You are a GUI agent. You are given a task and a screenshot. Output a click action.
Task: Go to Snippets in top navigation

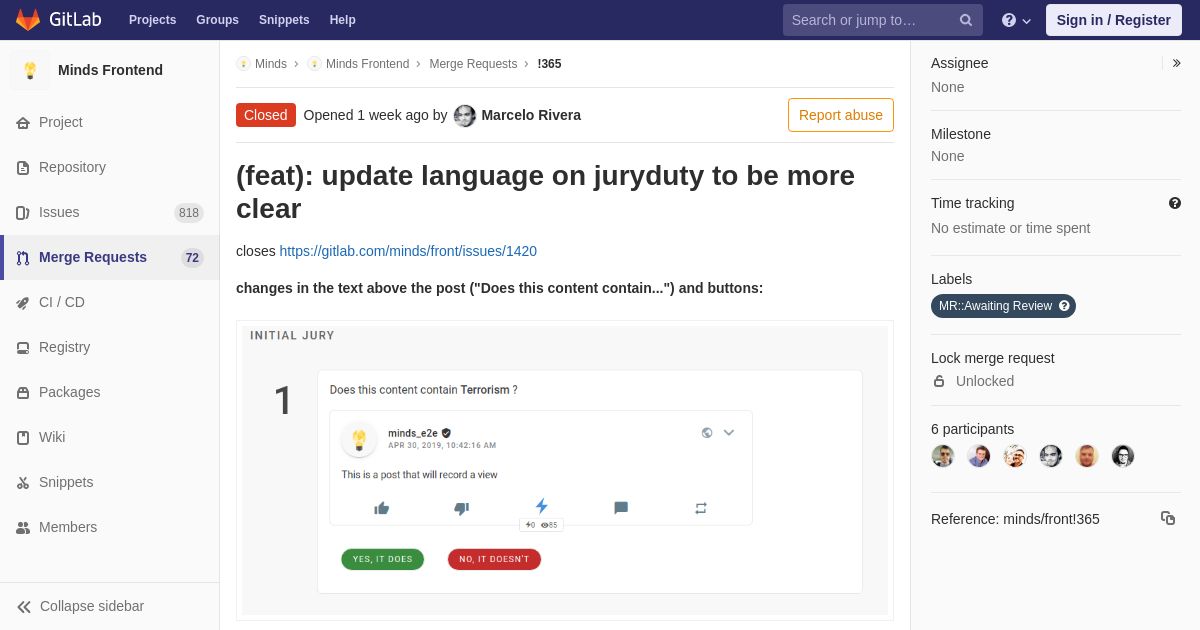(284, 20)
